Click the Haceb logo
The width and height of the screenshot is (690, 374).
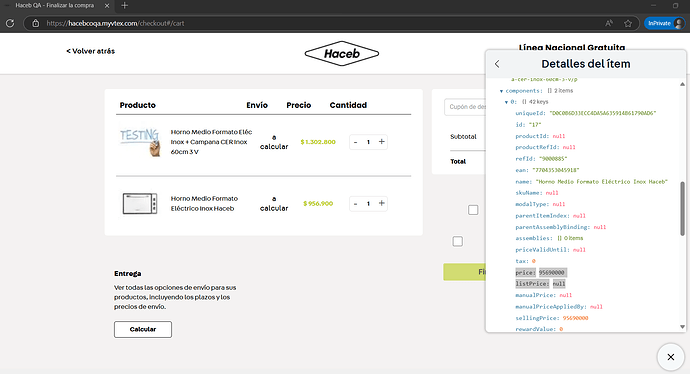[342, 54]
